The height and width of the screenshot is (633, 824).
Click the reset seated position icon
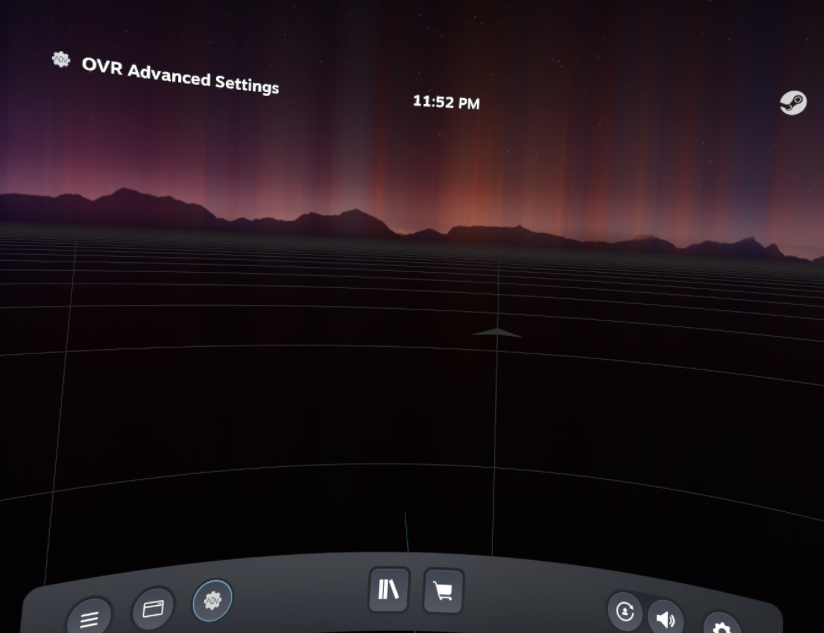(x=625, y=611)
